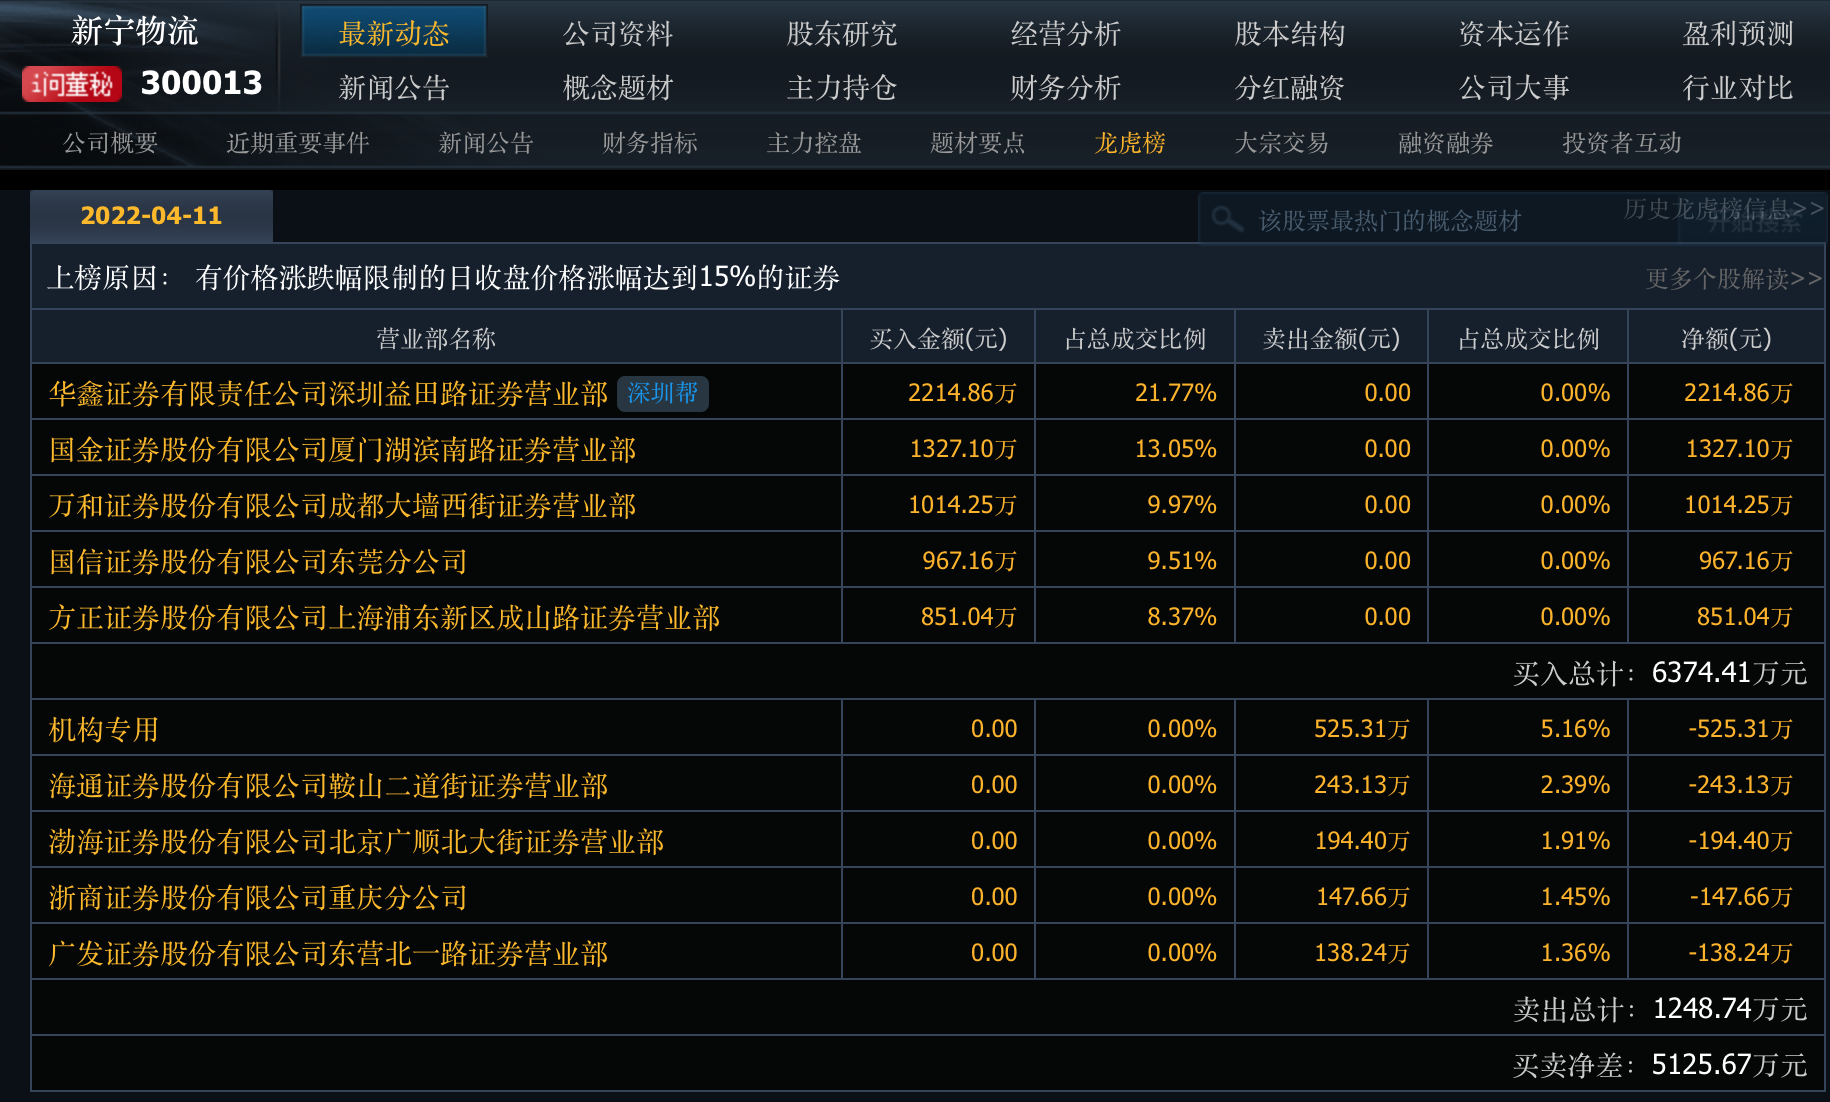This screenshot has width=1830, height=1102.
Task: Open the 最新动态 tab
Action: click(394, 33)
